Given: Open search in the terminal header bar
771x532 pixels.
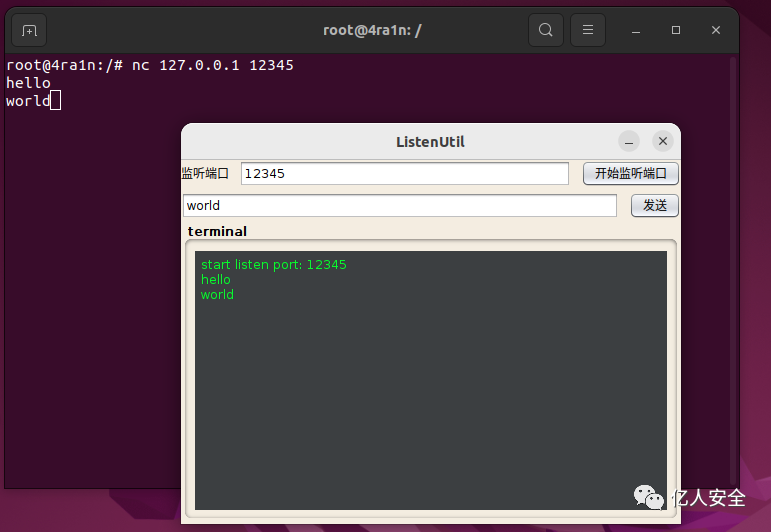Looking at the screenshot, I should coord(545,30).
